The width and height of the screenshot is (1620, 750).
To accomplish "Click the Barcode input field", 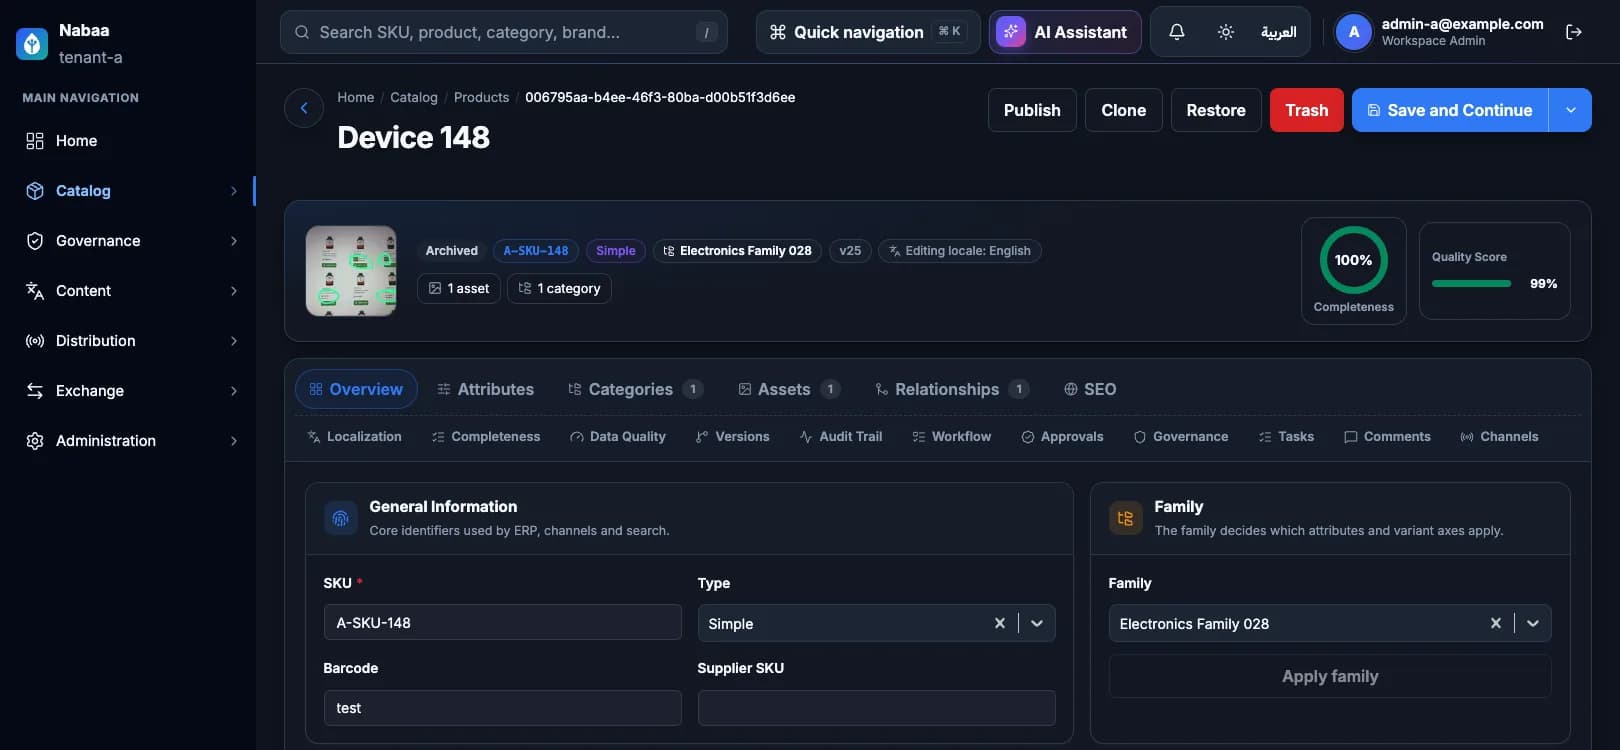I will point(502,708).
